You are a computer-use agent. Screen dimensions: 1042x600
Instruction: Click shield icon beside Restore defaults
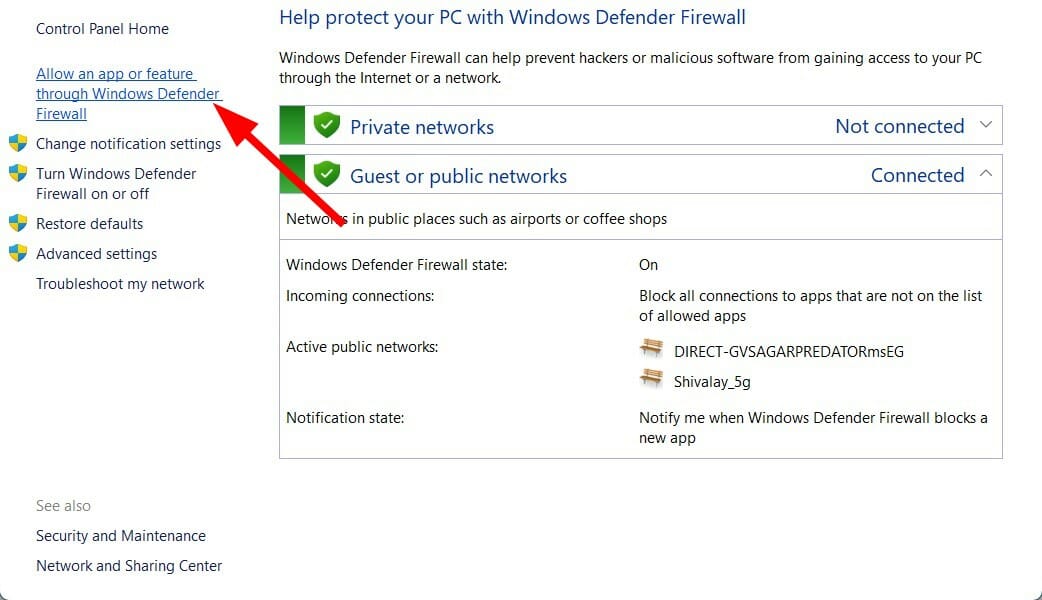click(x=18, y=223)
